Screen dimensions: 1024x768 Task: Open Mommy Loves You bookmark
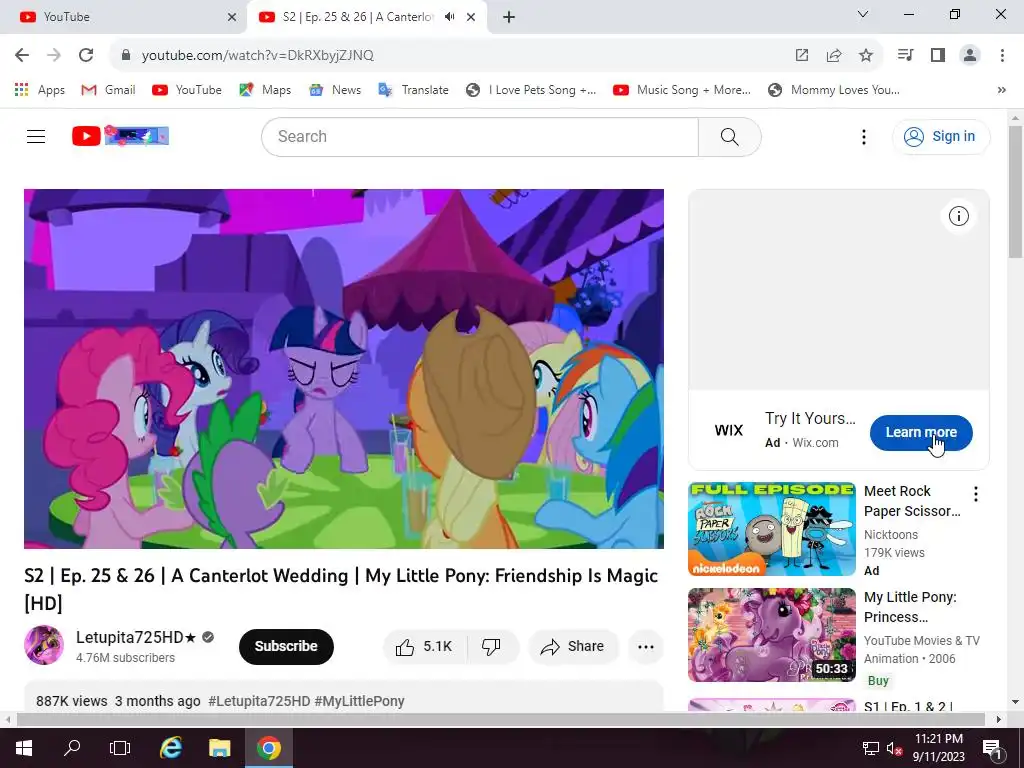[x=833, y=90]
